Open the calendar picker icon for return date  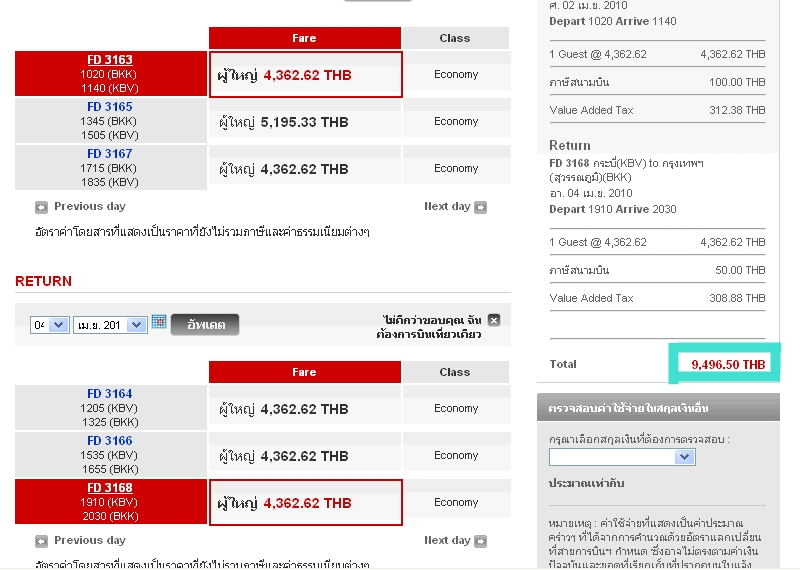point(159,321)
